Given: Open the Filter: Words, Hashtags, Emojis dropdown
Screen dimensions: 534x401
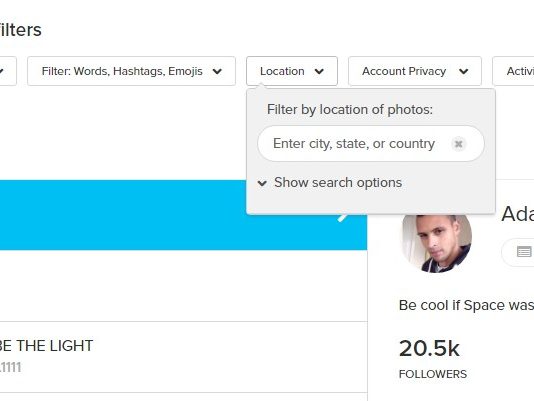Looking at the screenshot, I should pyautogui.click(x=131, y=71).
